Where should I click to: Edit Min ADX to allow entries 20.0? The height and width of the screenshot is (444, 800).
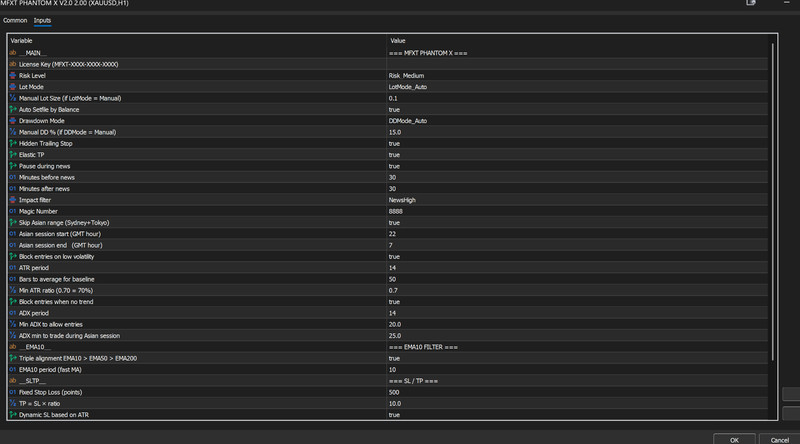coord(577,324)
